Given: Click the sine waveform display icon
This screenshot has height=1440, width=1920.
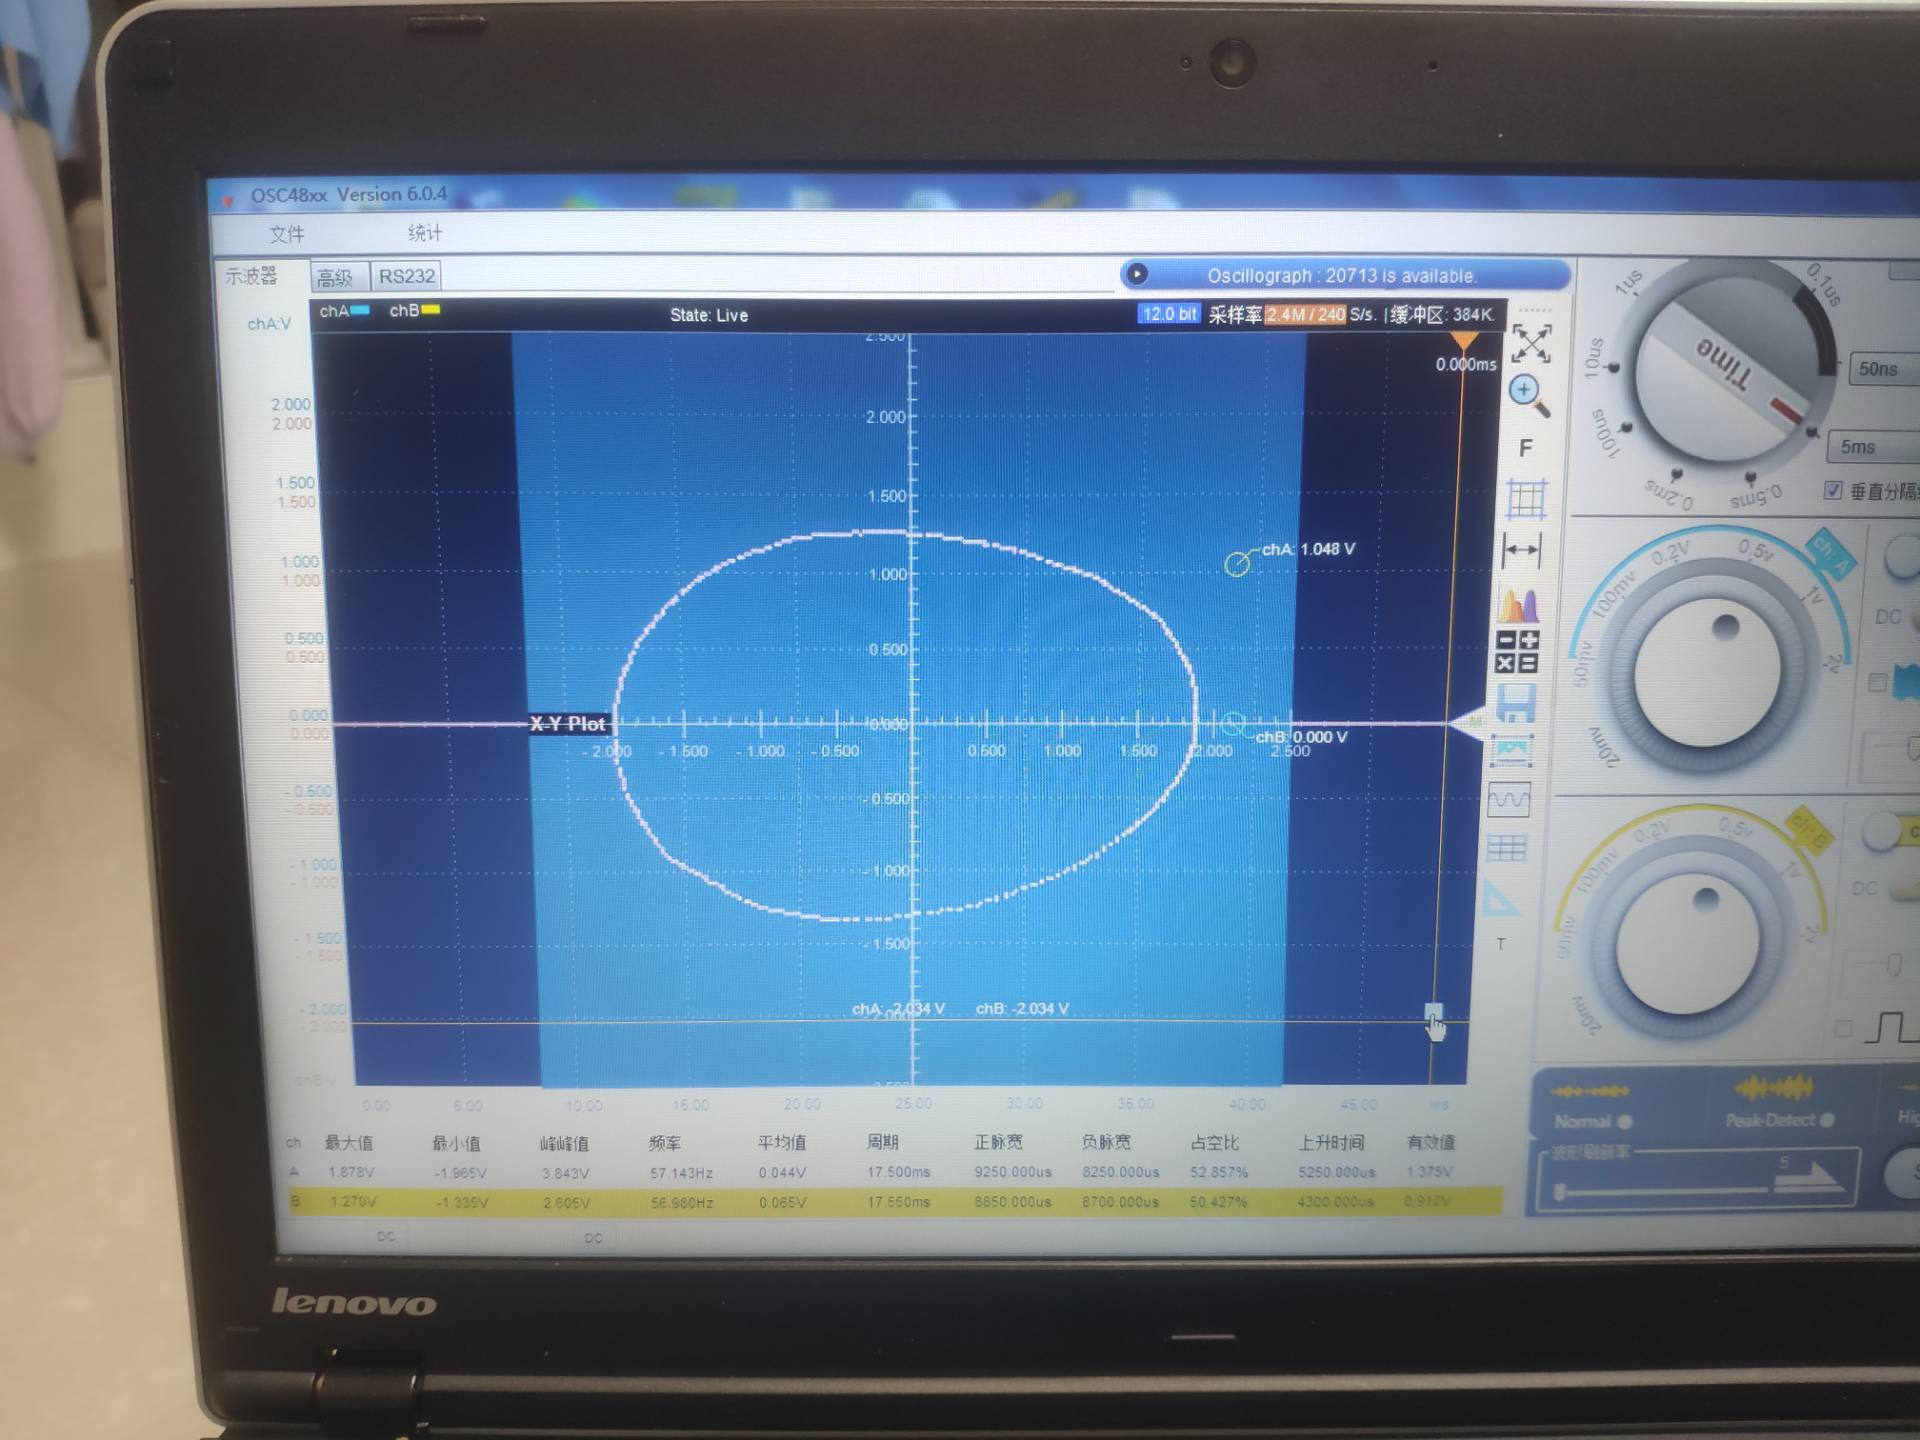Looking at the screenshot, I should click(1509, 799).
